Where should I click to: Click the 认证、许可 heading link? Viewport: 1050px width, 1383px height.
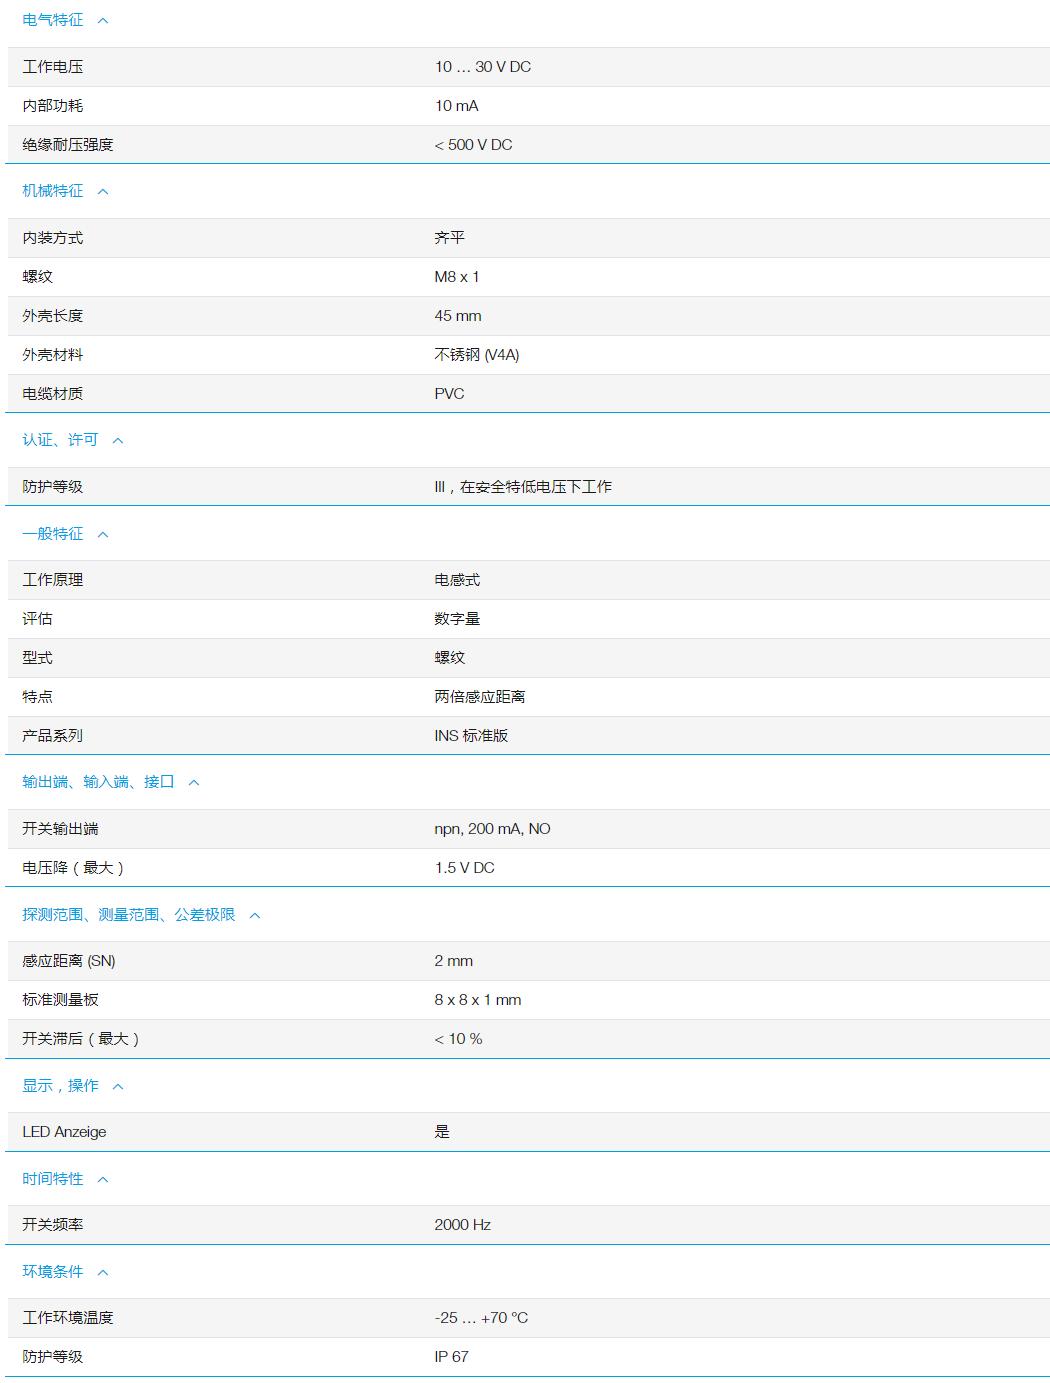(x=60, y=439)
